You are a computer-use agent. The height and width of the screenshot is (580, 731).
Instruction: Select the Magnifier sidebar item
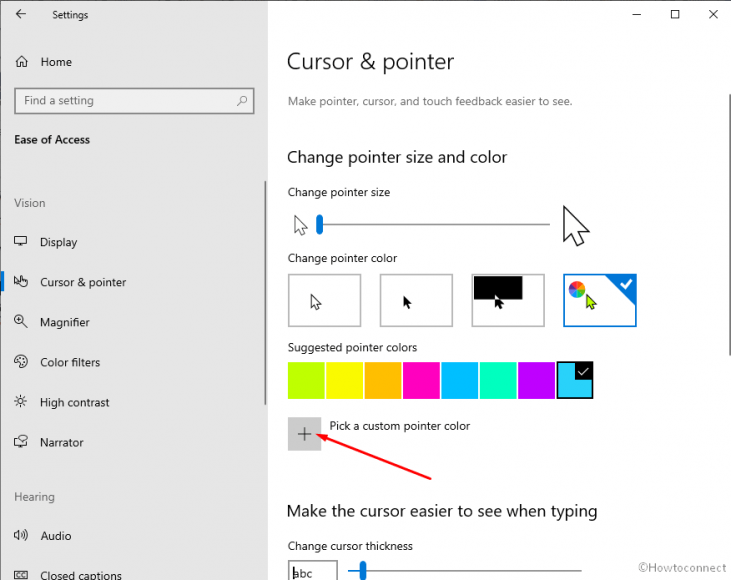pyautogui.click(x=64, y=322)
